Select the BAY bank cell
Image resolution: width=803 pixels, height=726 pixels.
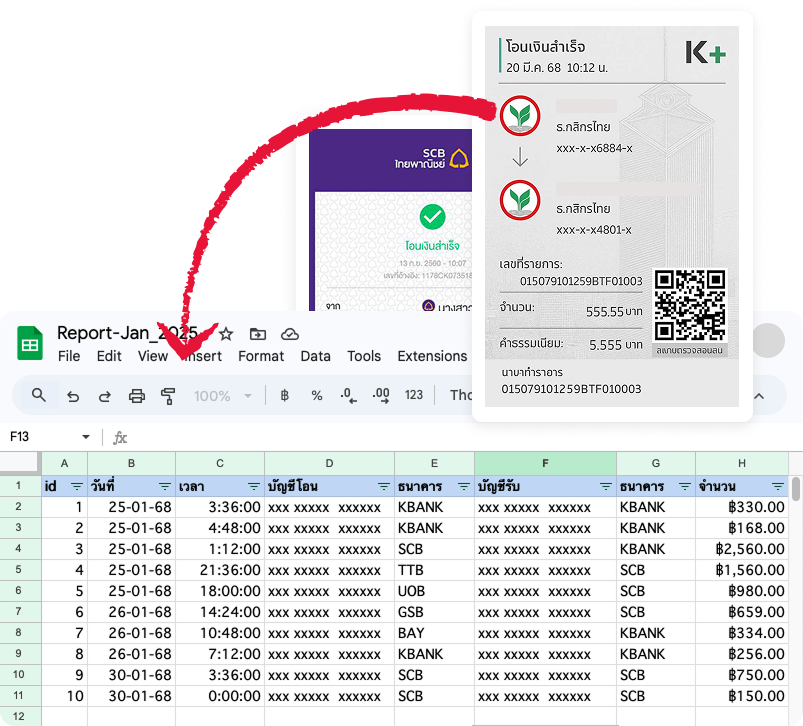(434, 633)
